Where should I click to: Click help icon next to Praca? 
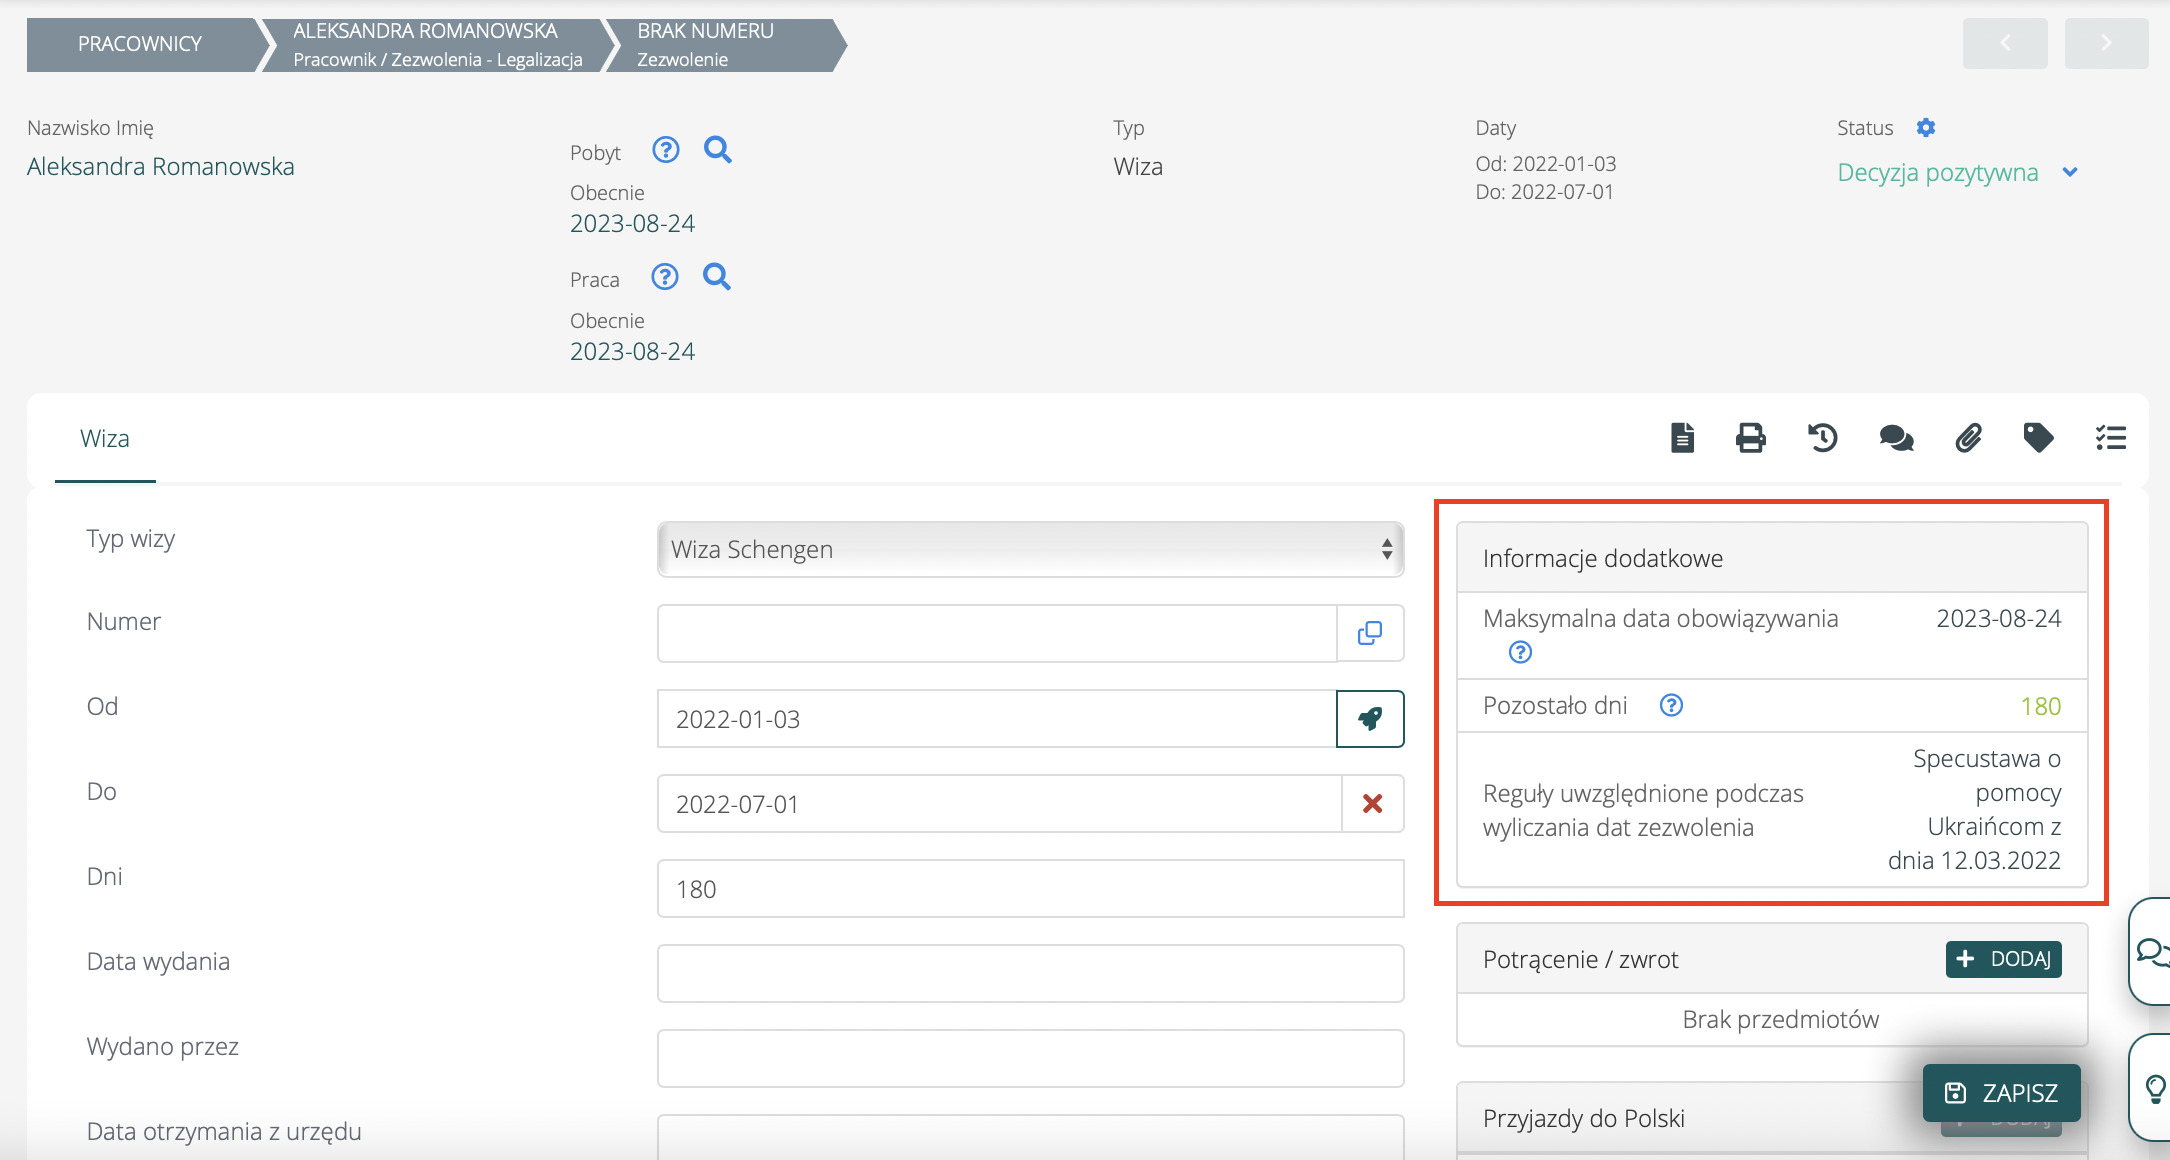click(x=665, y=277)
